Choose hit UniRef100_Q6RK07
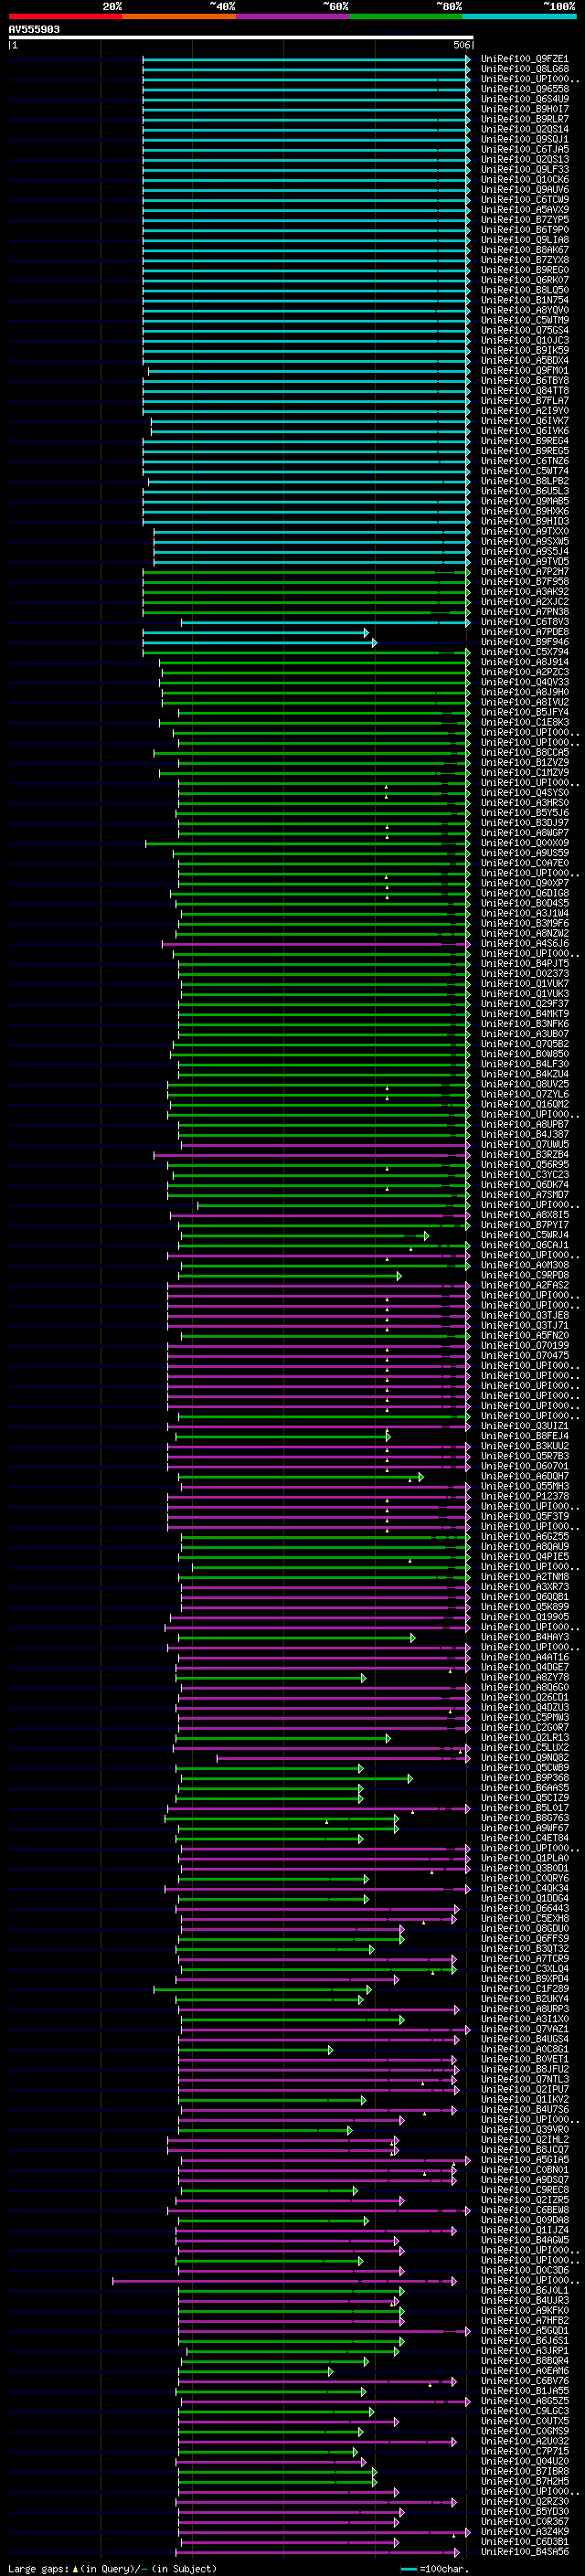 (524, 280)
